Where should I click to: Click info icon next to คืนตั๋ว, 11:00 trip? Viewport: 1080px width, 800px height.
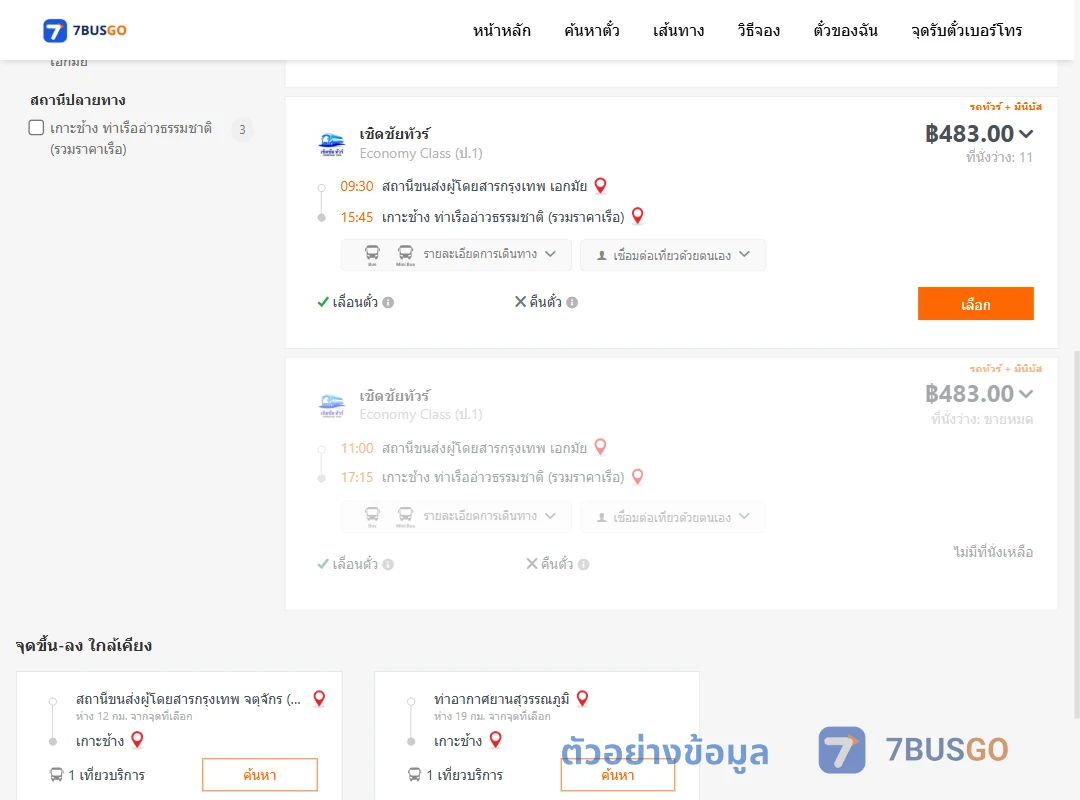tap(583, 564)
